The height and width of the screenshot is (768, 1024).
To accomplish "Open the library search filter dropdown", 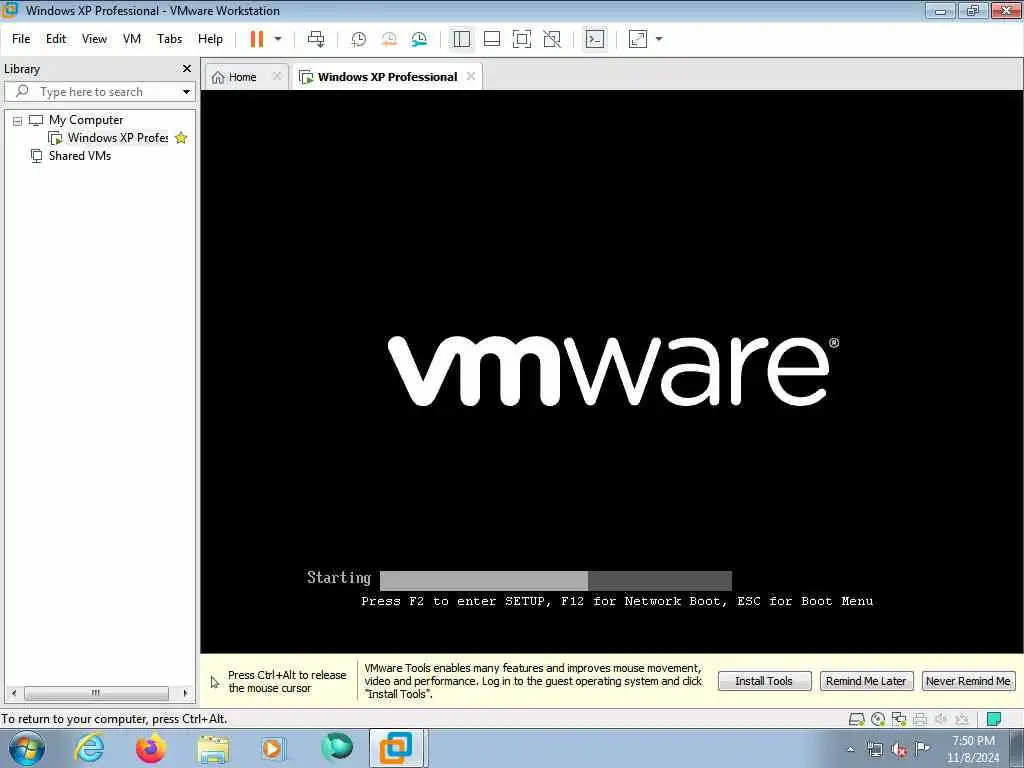I will [186, 91].
